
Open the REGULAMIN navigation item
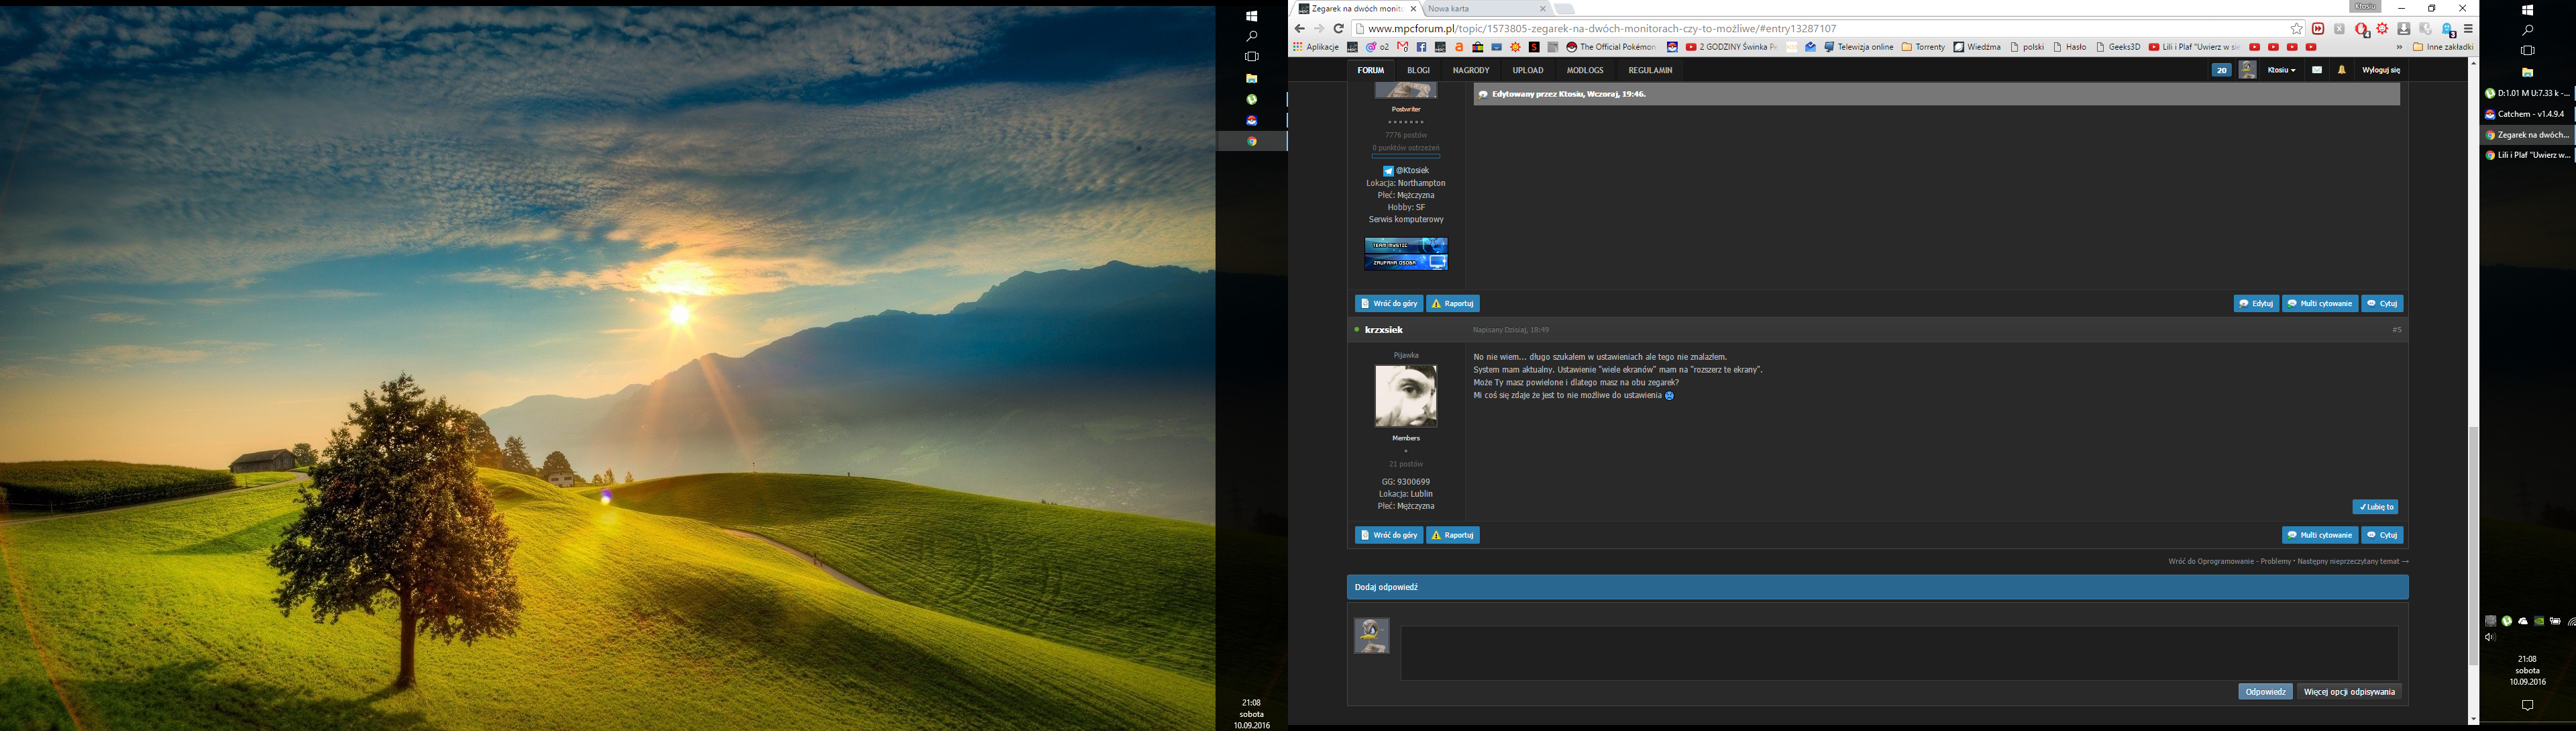click(x=1650, y=70)
